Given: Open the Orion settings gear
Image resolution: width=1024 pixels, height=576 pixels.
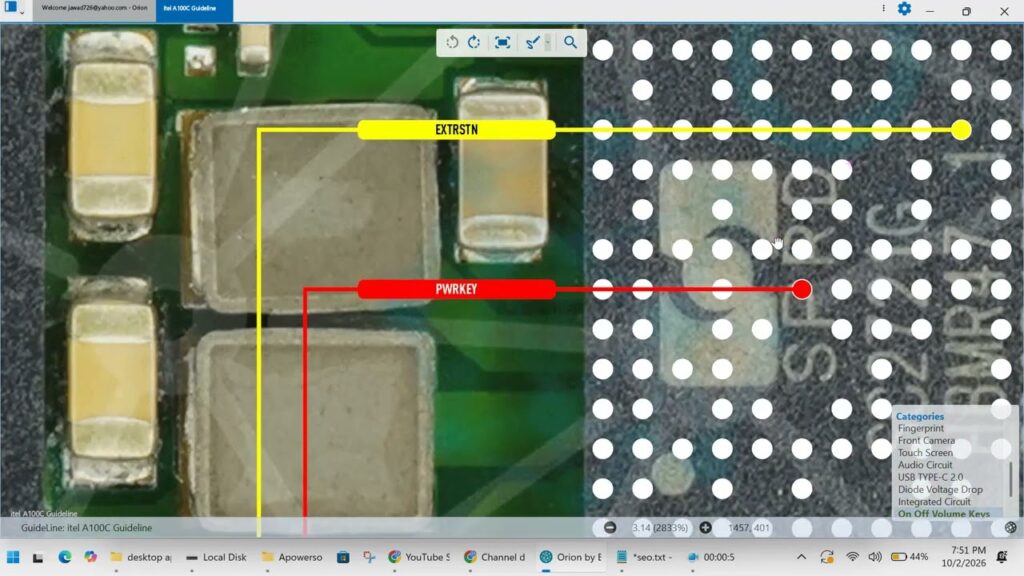Looking at the screenshot, I should 904,9.
